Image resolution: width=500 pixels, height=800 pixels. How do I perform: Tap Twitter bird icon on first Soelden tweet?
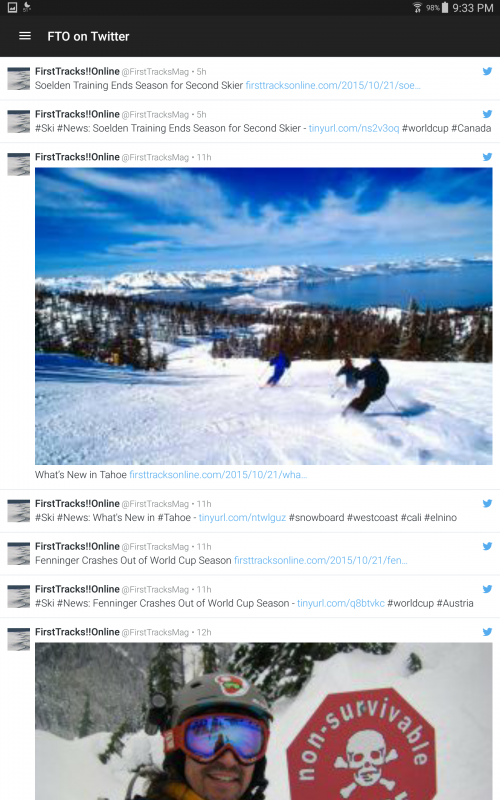click(x=487, y=71)
